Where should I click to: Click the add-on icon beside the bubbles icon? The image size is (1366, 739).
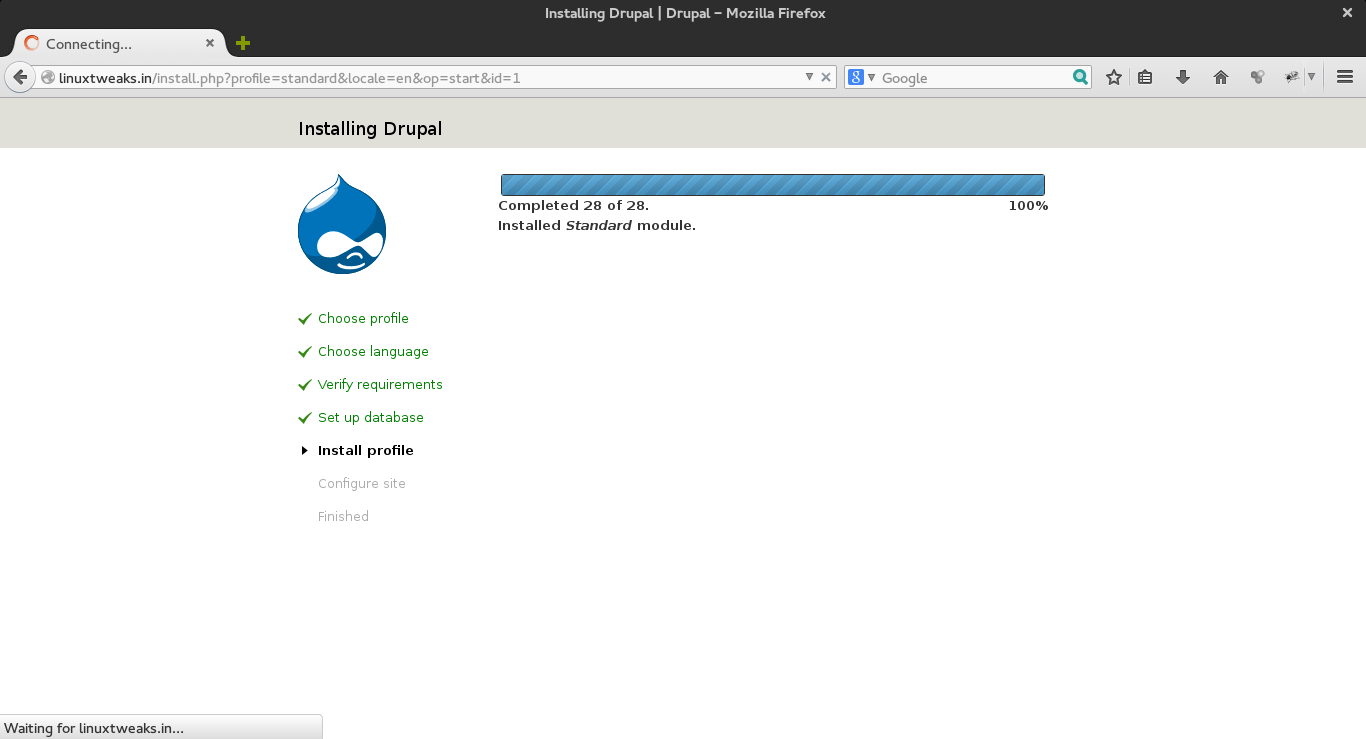tap(1291, 76)
